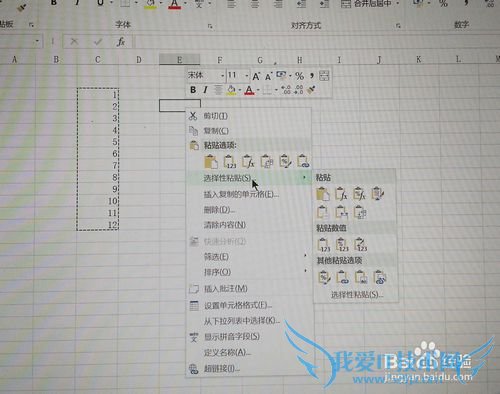Open the Name Box dropdown arrow

[x=37, y=42]
